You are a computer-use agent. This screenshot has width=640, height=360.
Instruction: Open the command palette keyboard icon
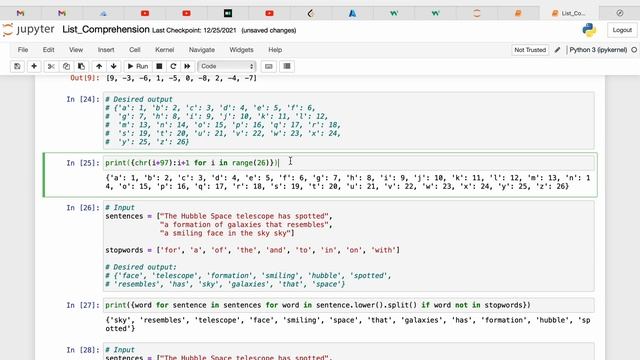click(269, 66)
